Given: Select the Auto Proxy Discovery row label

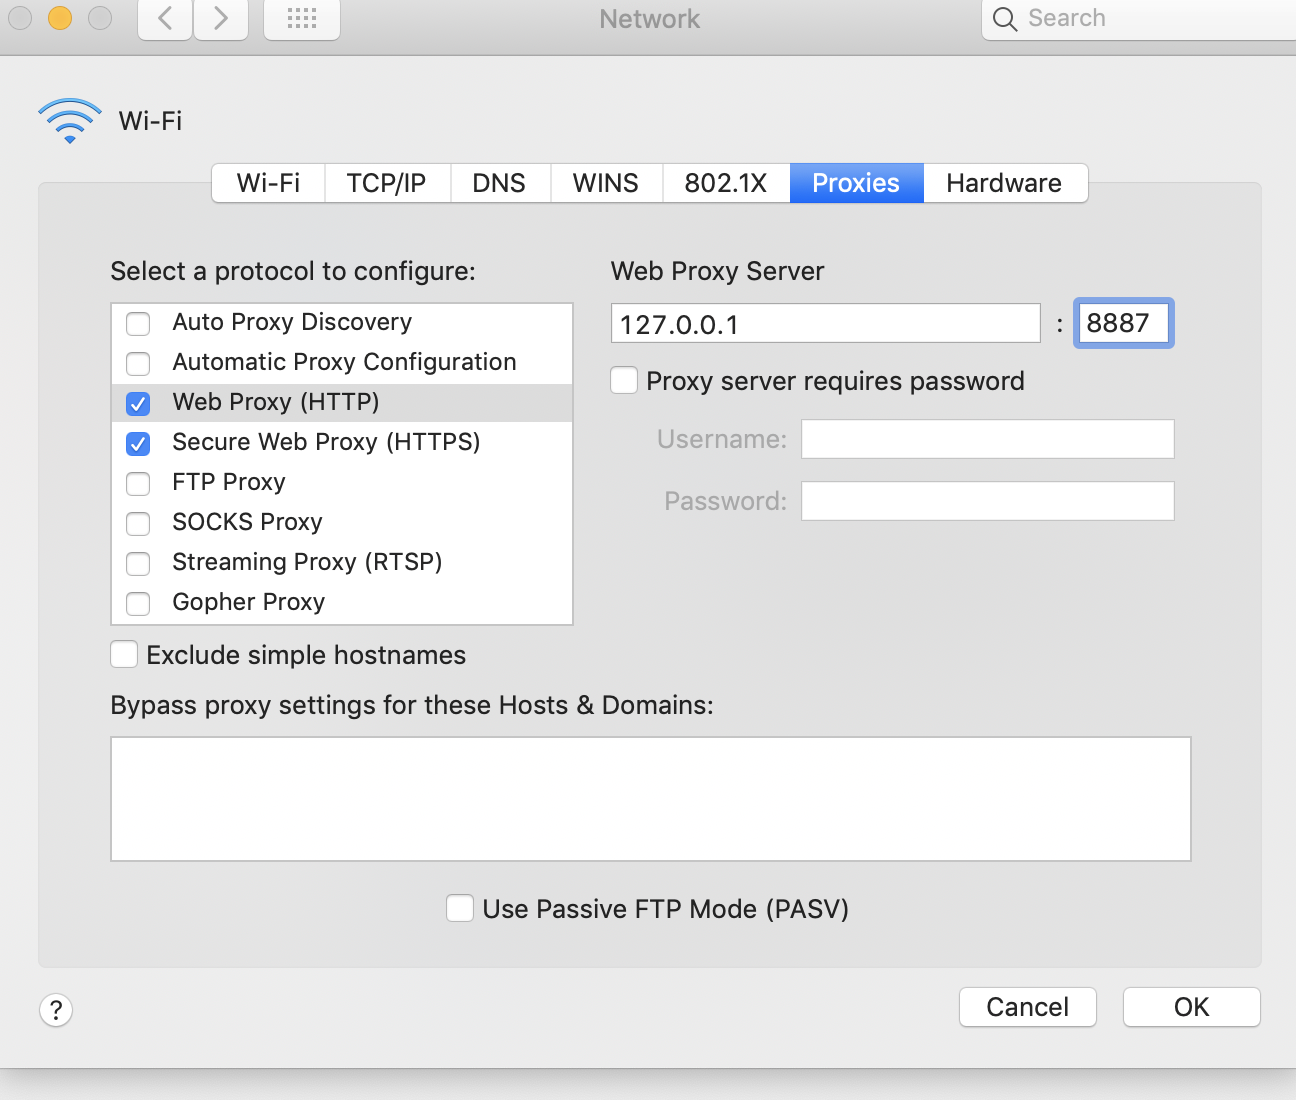Looking at the screenshot, I should 292,322.
